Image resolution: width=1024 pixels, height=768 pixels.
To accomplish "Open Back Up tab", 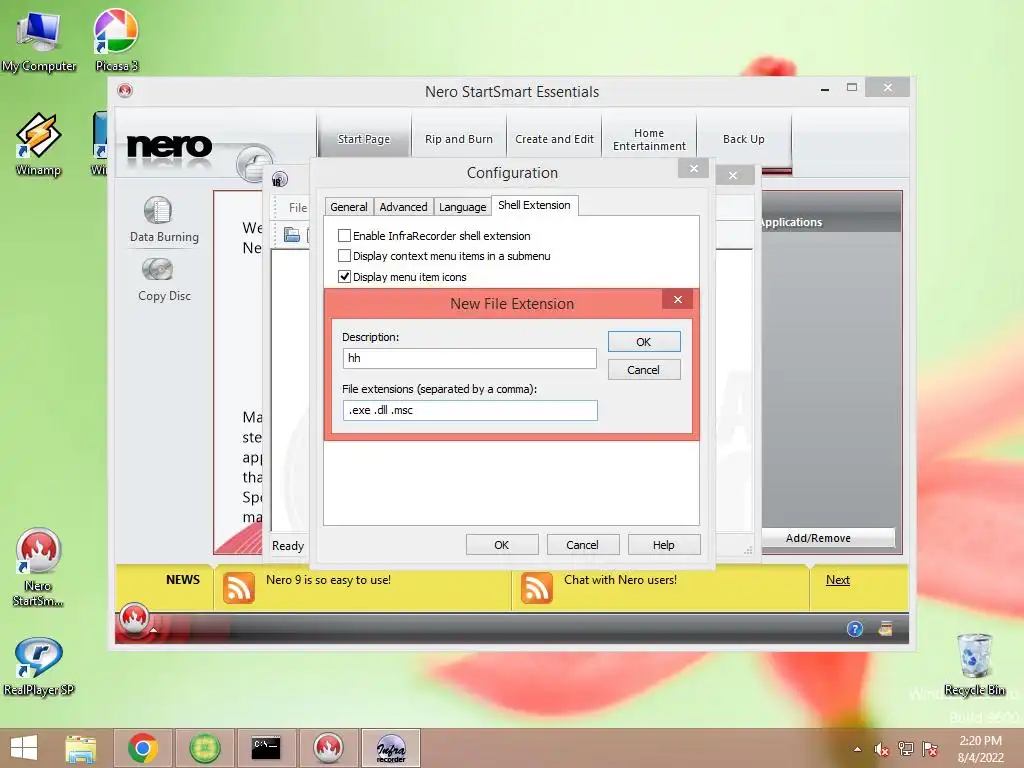I will [744, 139].
